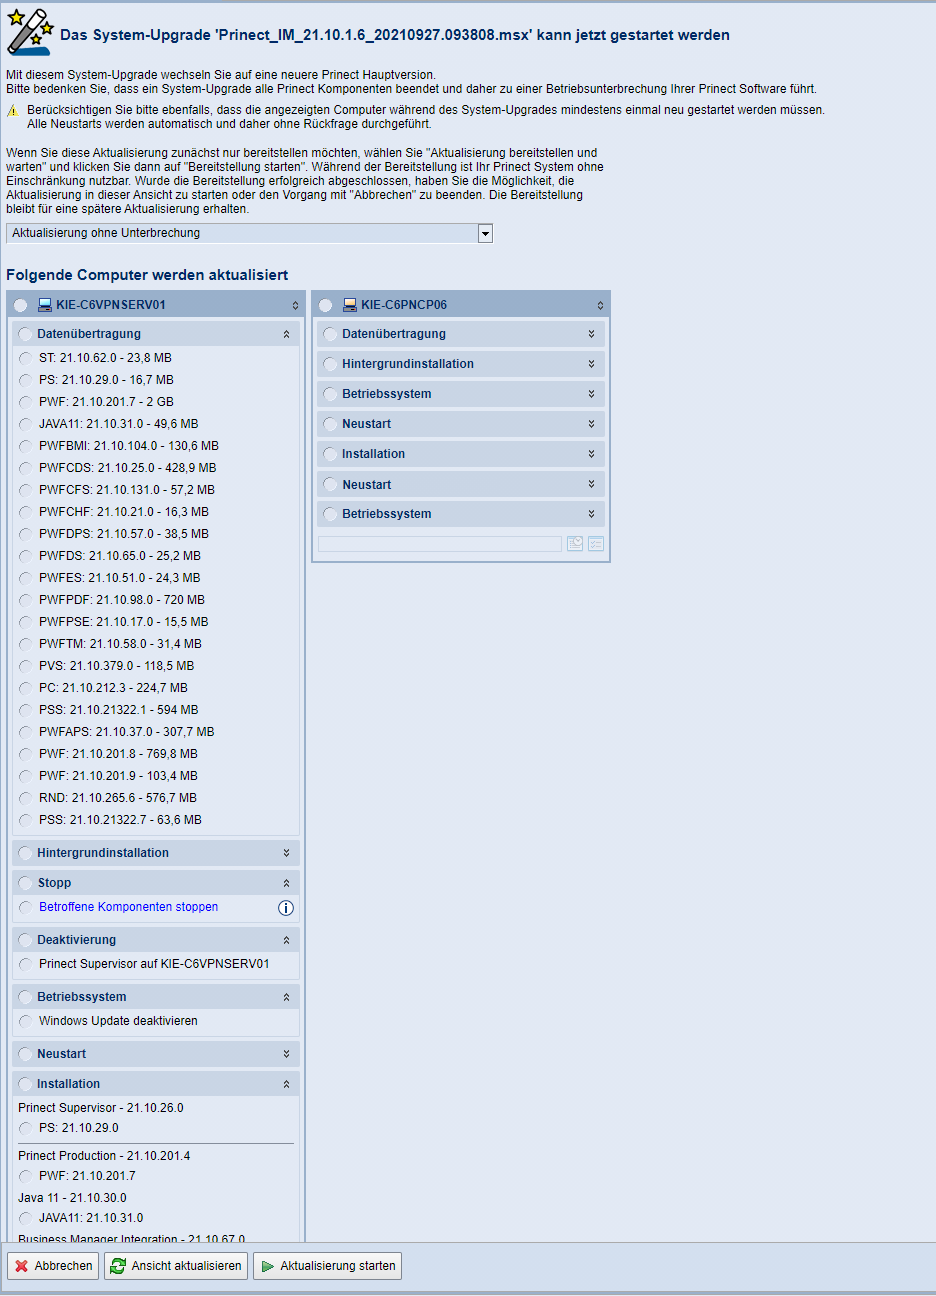Select the PSS: 21.10.21322.7 - 63,6 MB row

pyautogui.click(x=156, y=820)
